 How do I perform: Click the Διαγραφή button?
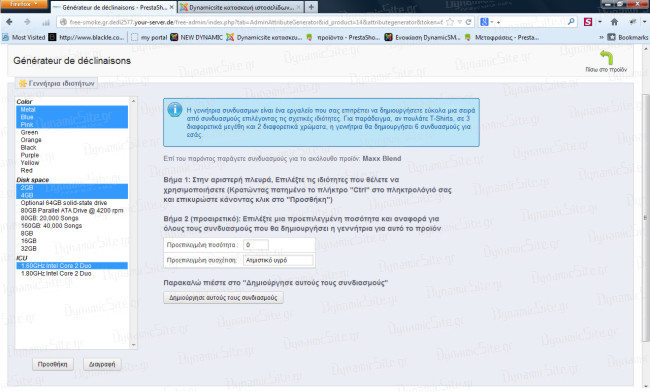102,364
